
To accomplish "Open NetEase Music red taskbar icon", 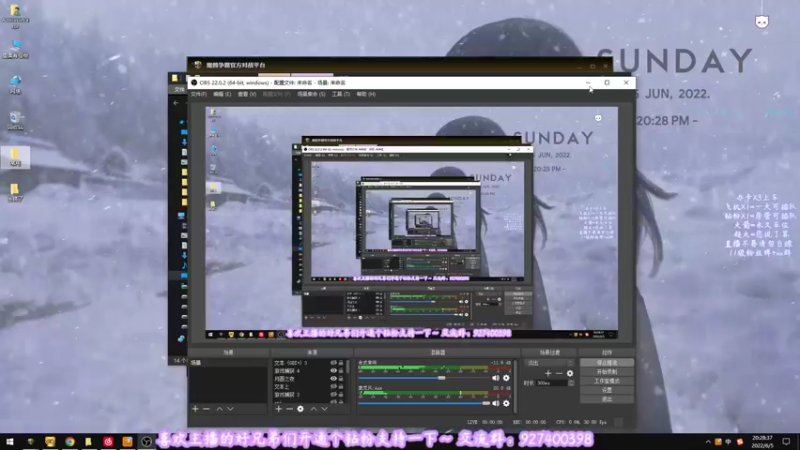I will 108,442.
